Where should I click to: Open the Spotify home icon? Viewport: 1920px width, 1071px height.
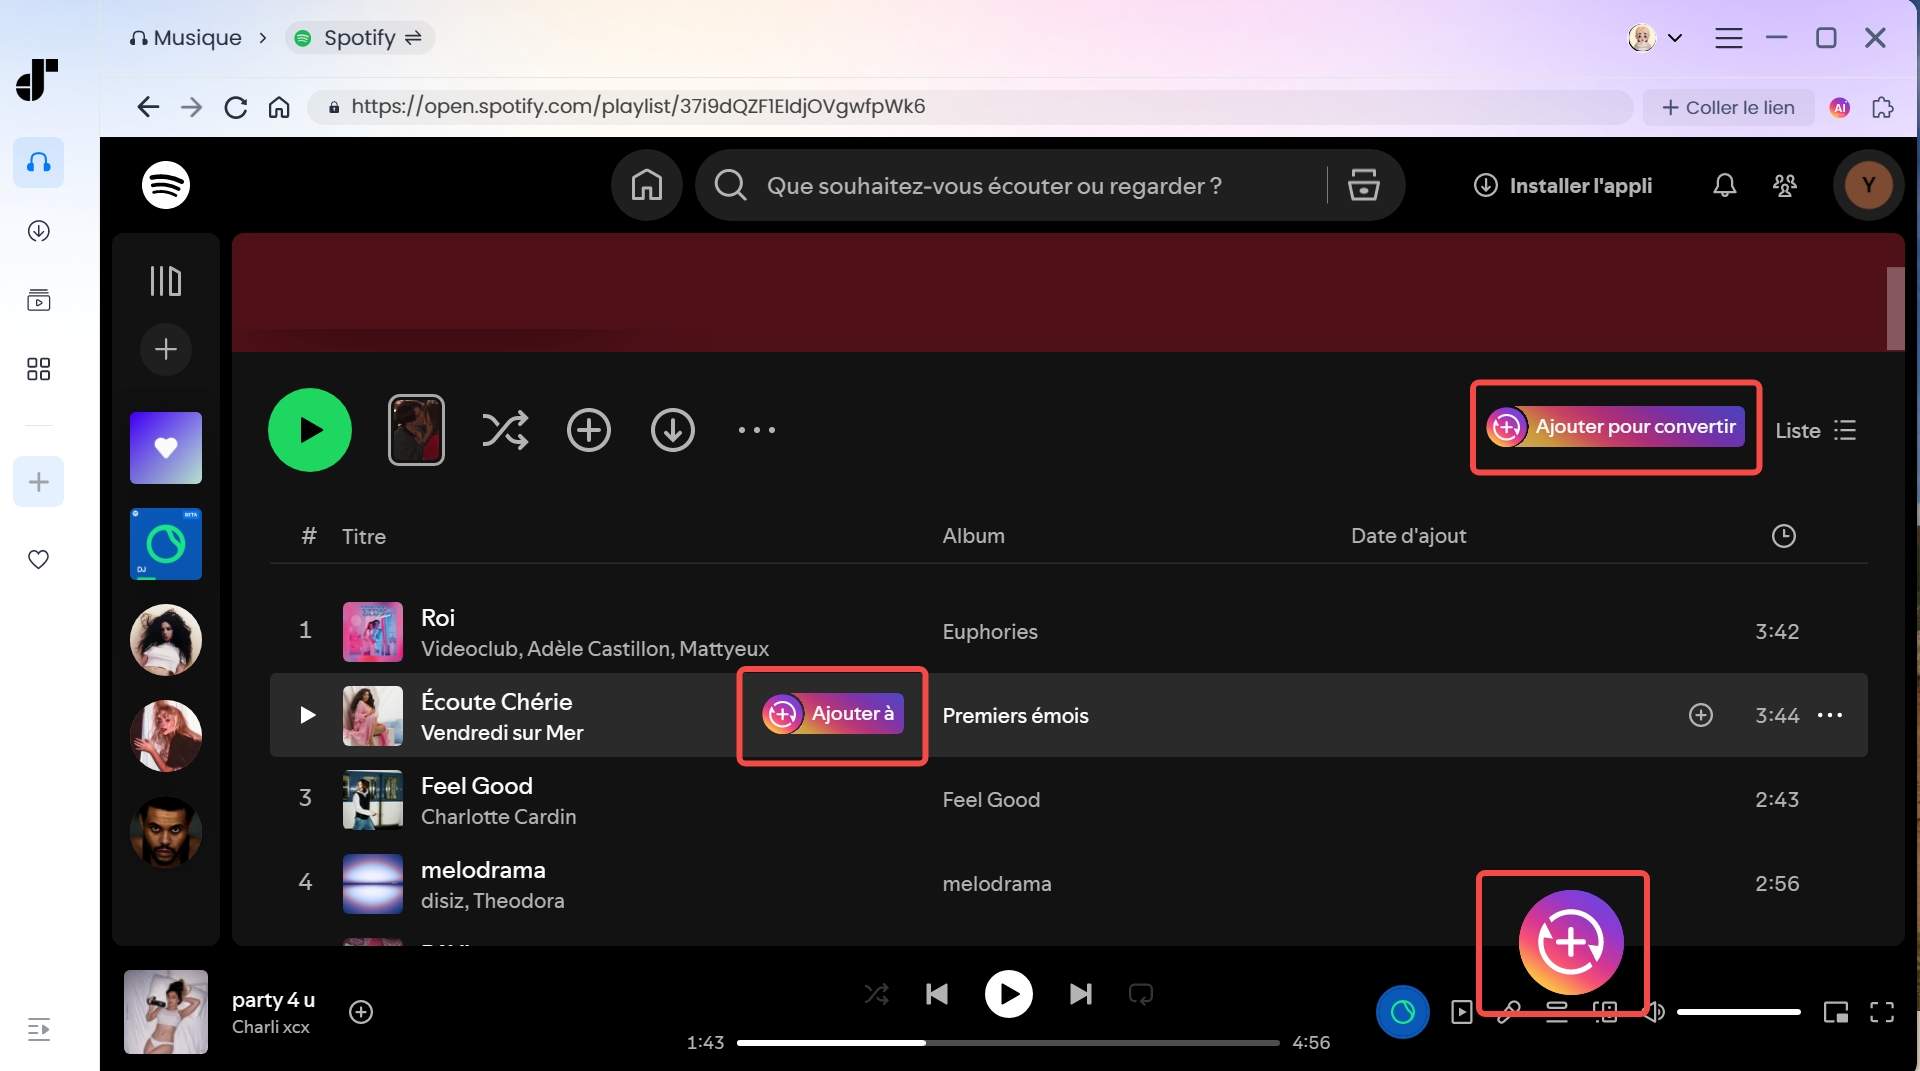[646, 185]
